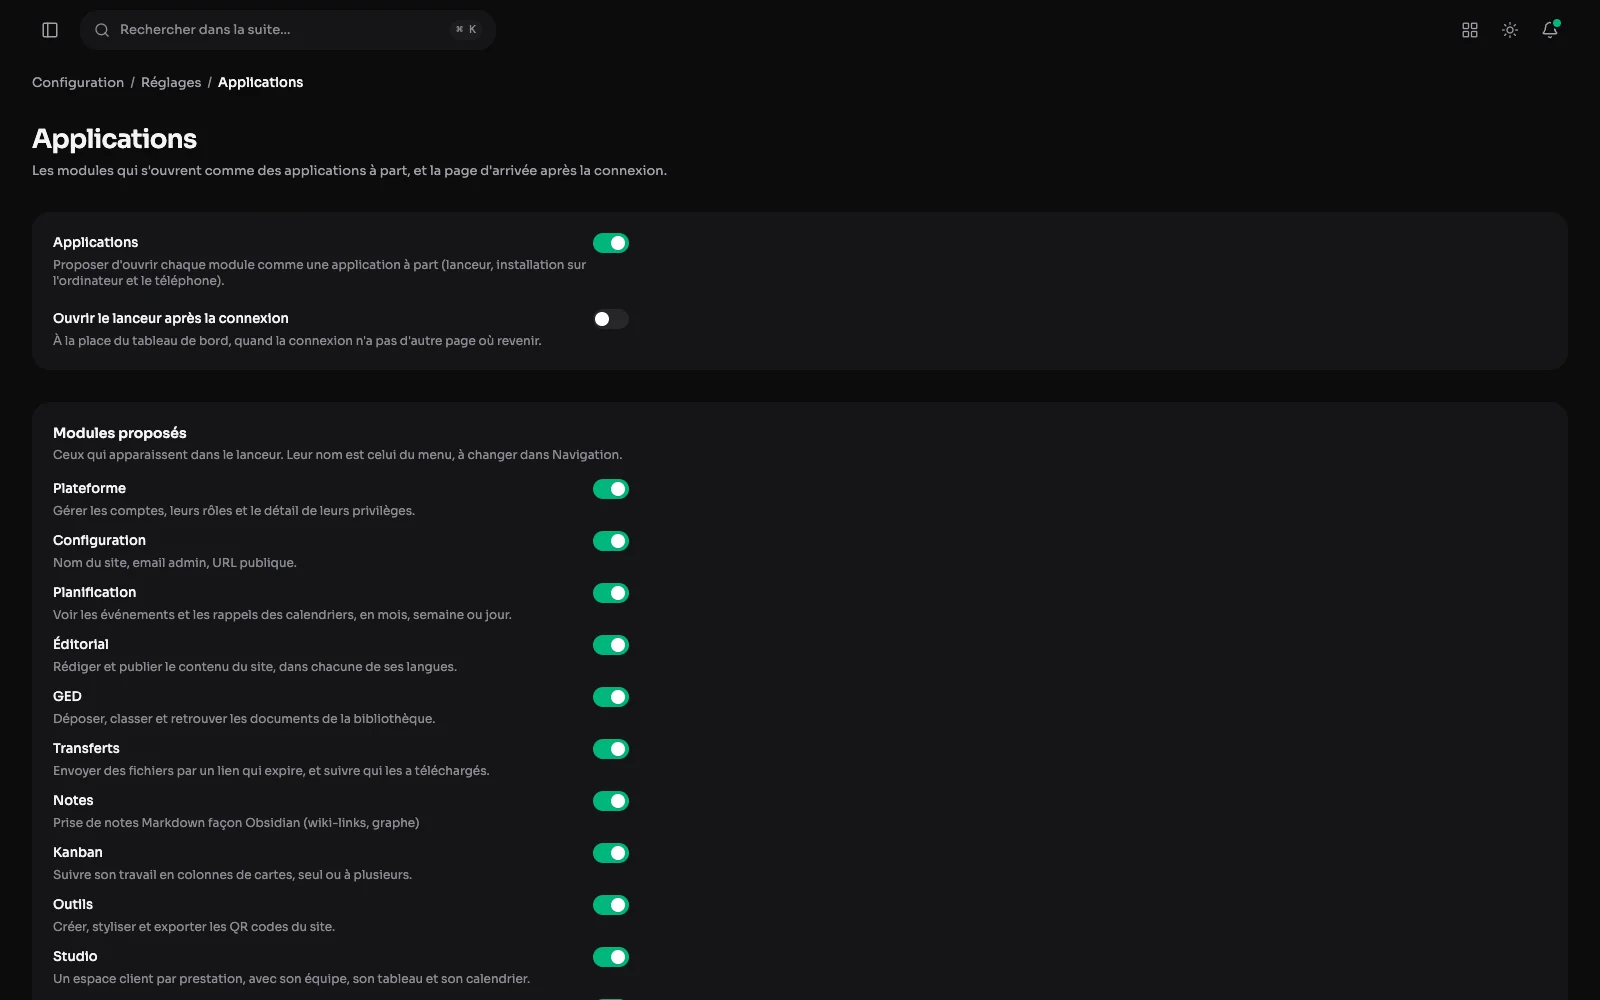1600x1000 pixels.
Task: Click the current Applications breadcrumb
Action: (260, 82)
